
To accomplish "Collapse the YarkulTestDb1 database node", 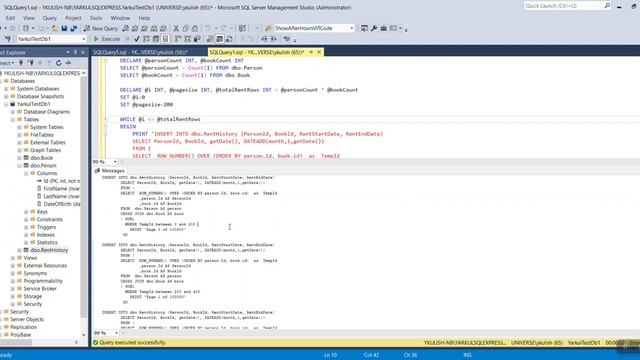I will pos(6,104).
